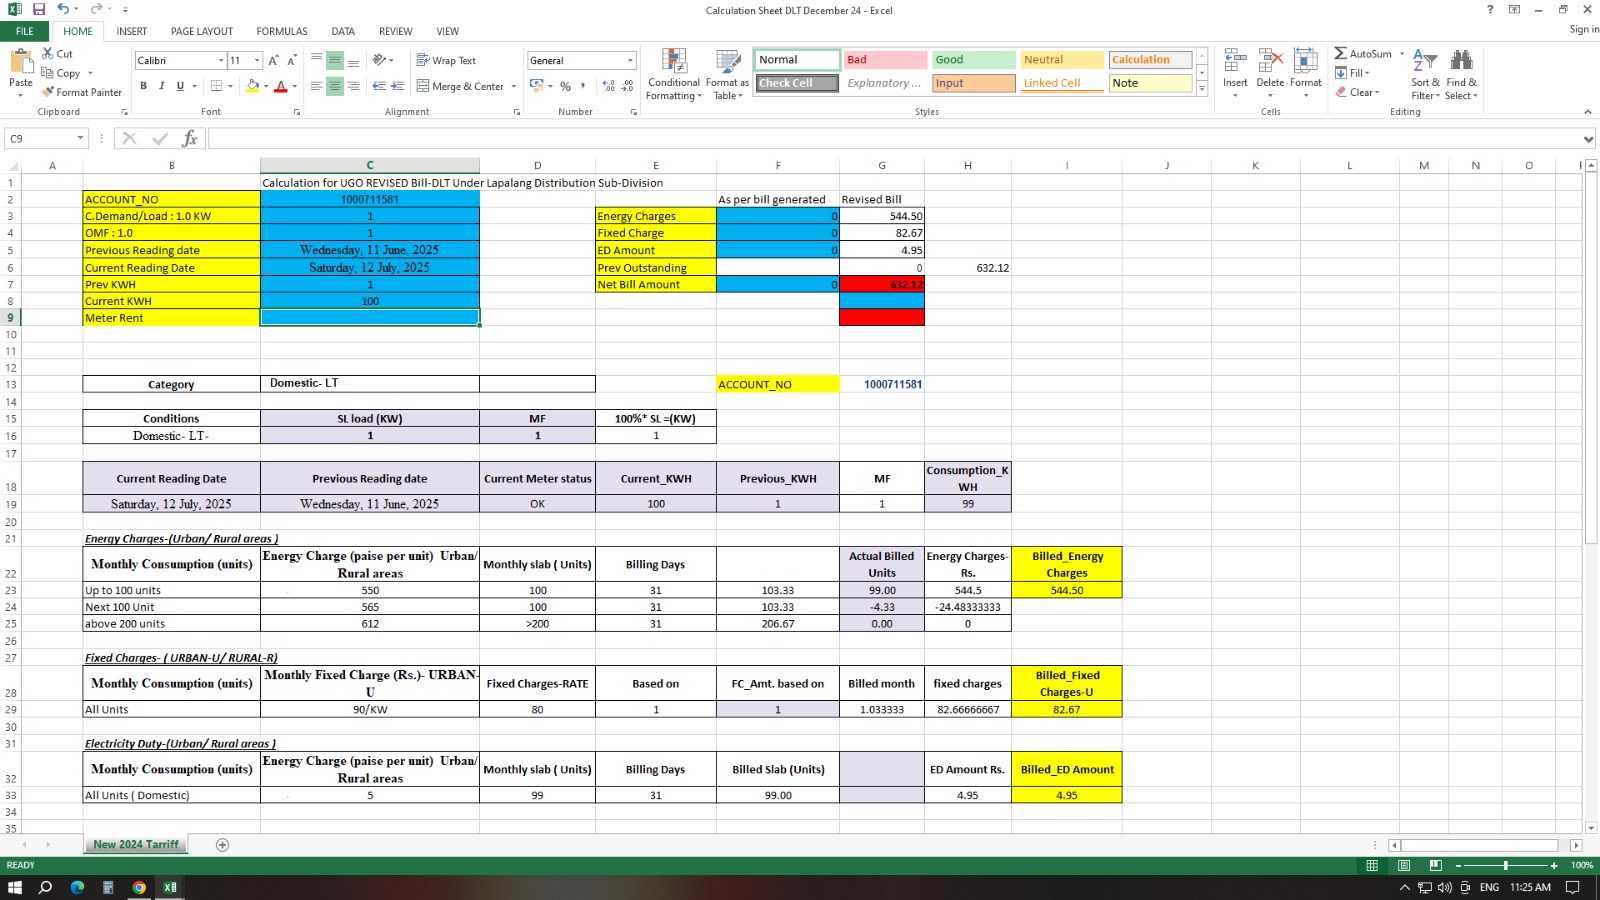Expand the General number format dropdown
The image size is (1600, 900).
[630, 61]
